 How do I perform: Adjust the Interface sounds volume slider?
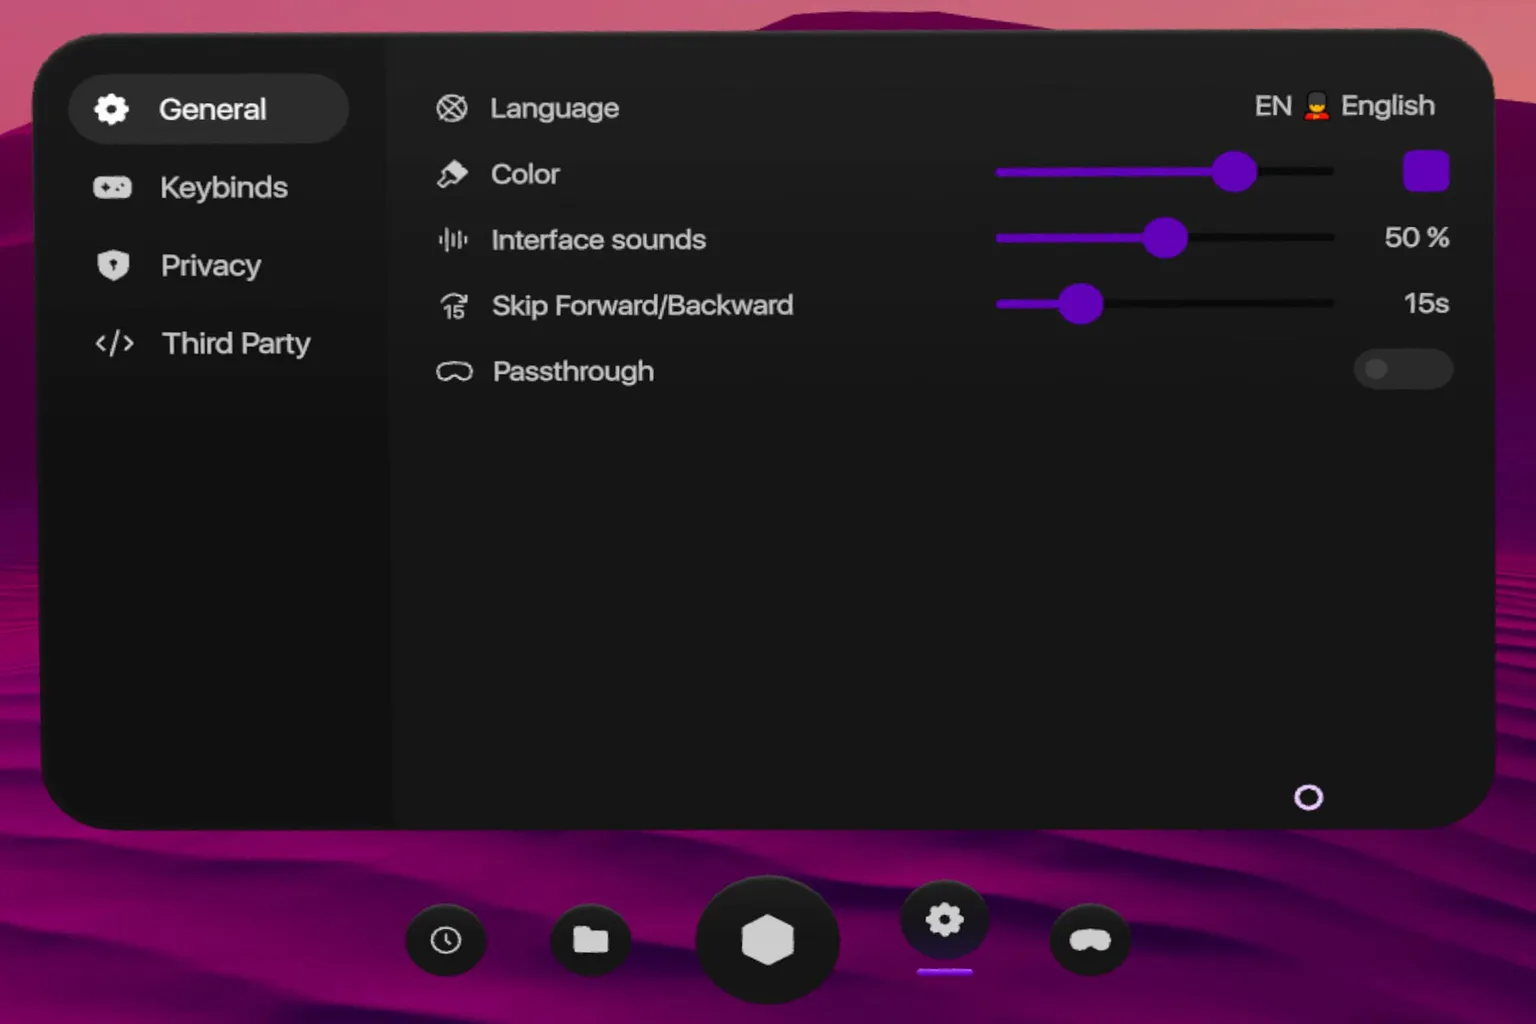point(1165,238)
